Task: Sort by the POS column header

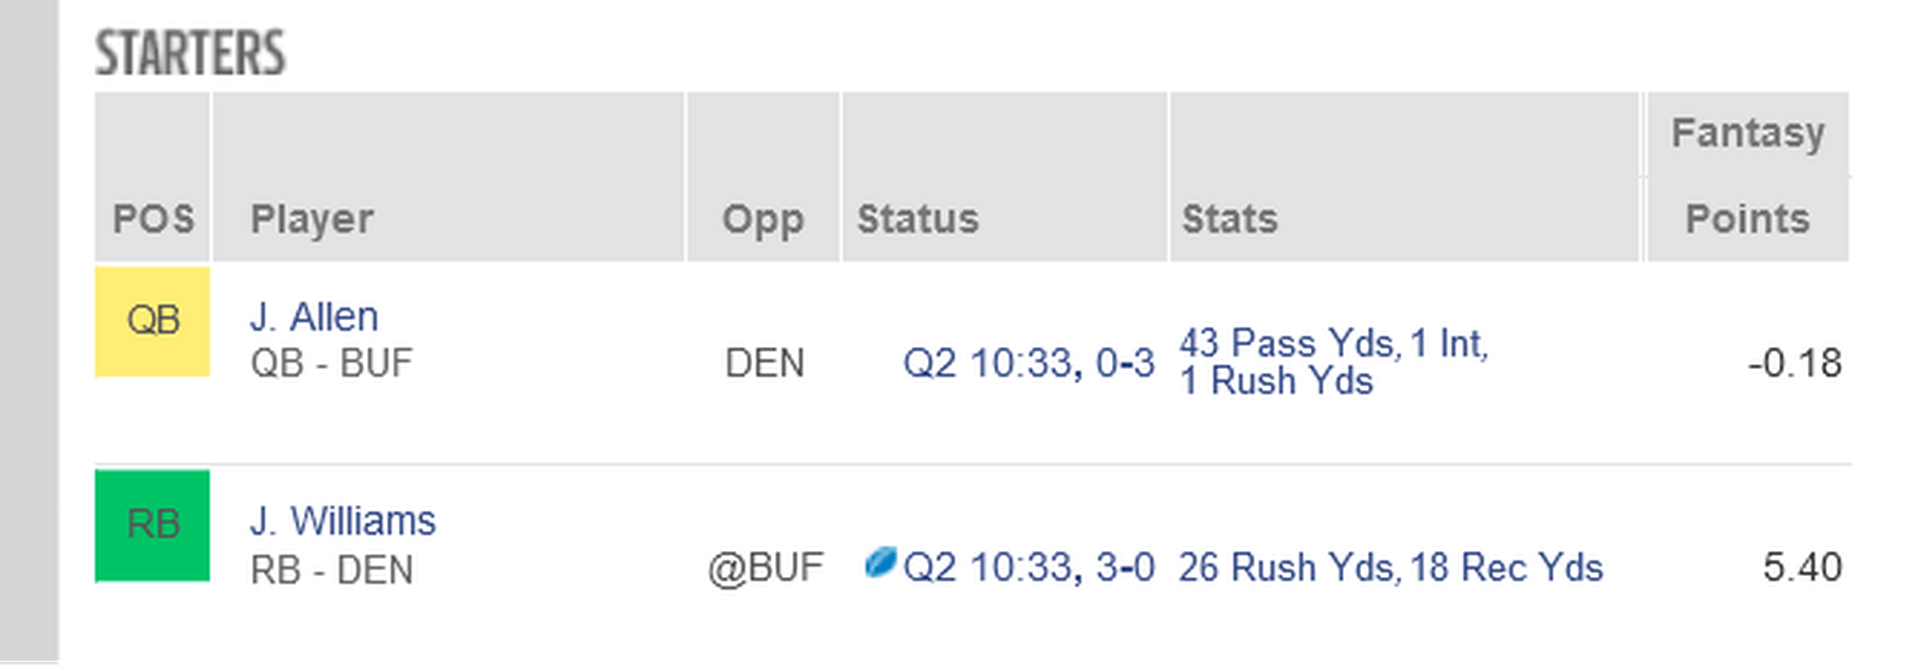Action: click(x=153, y=219)
